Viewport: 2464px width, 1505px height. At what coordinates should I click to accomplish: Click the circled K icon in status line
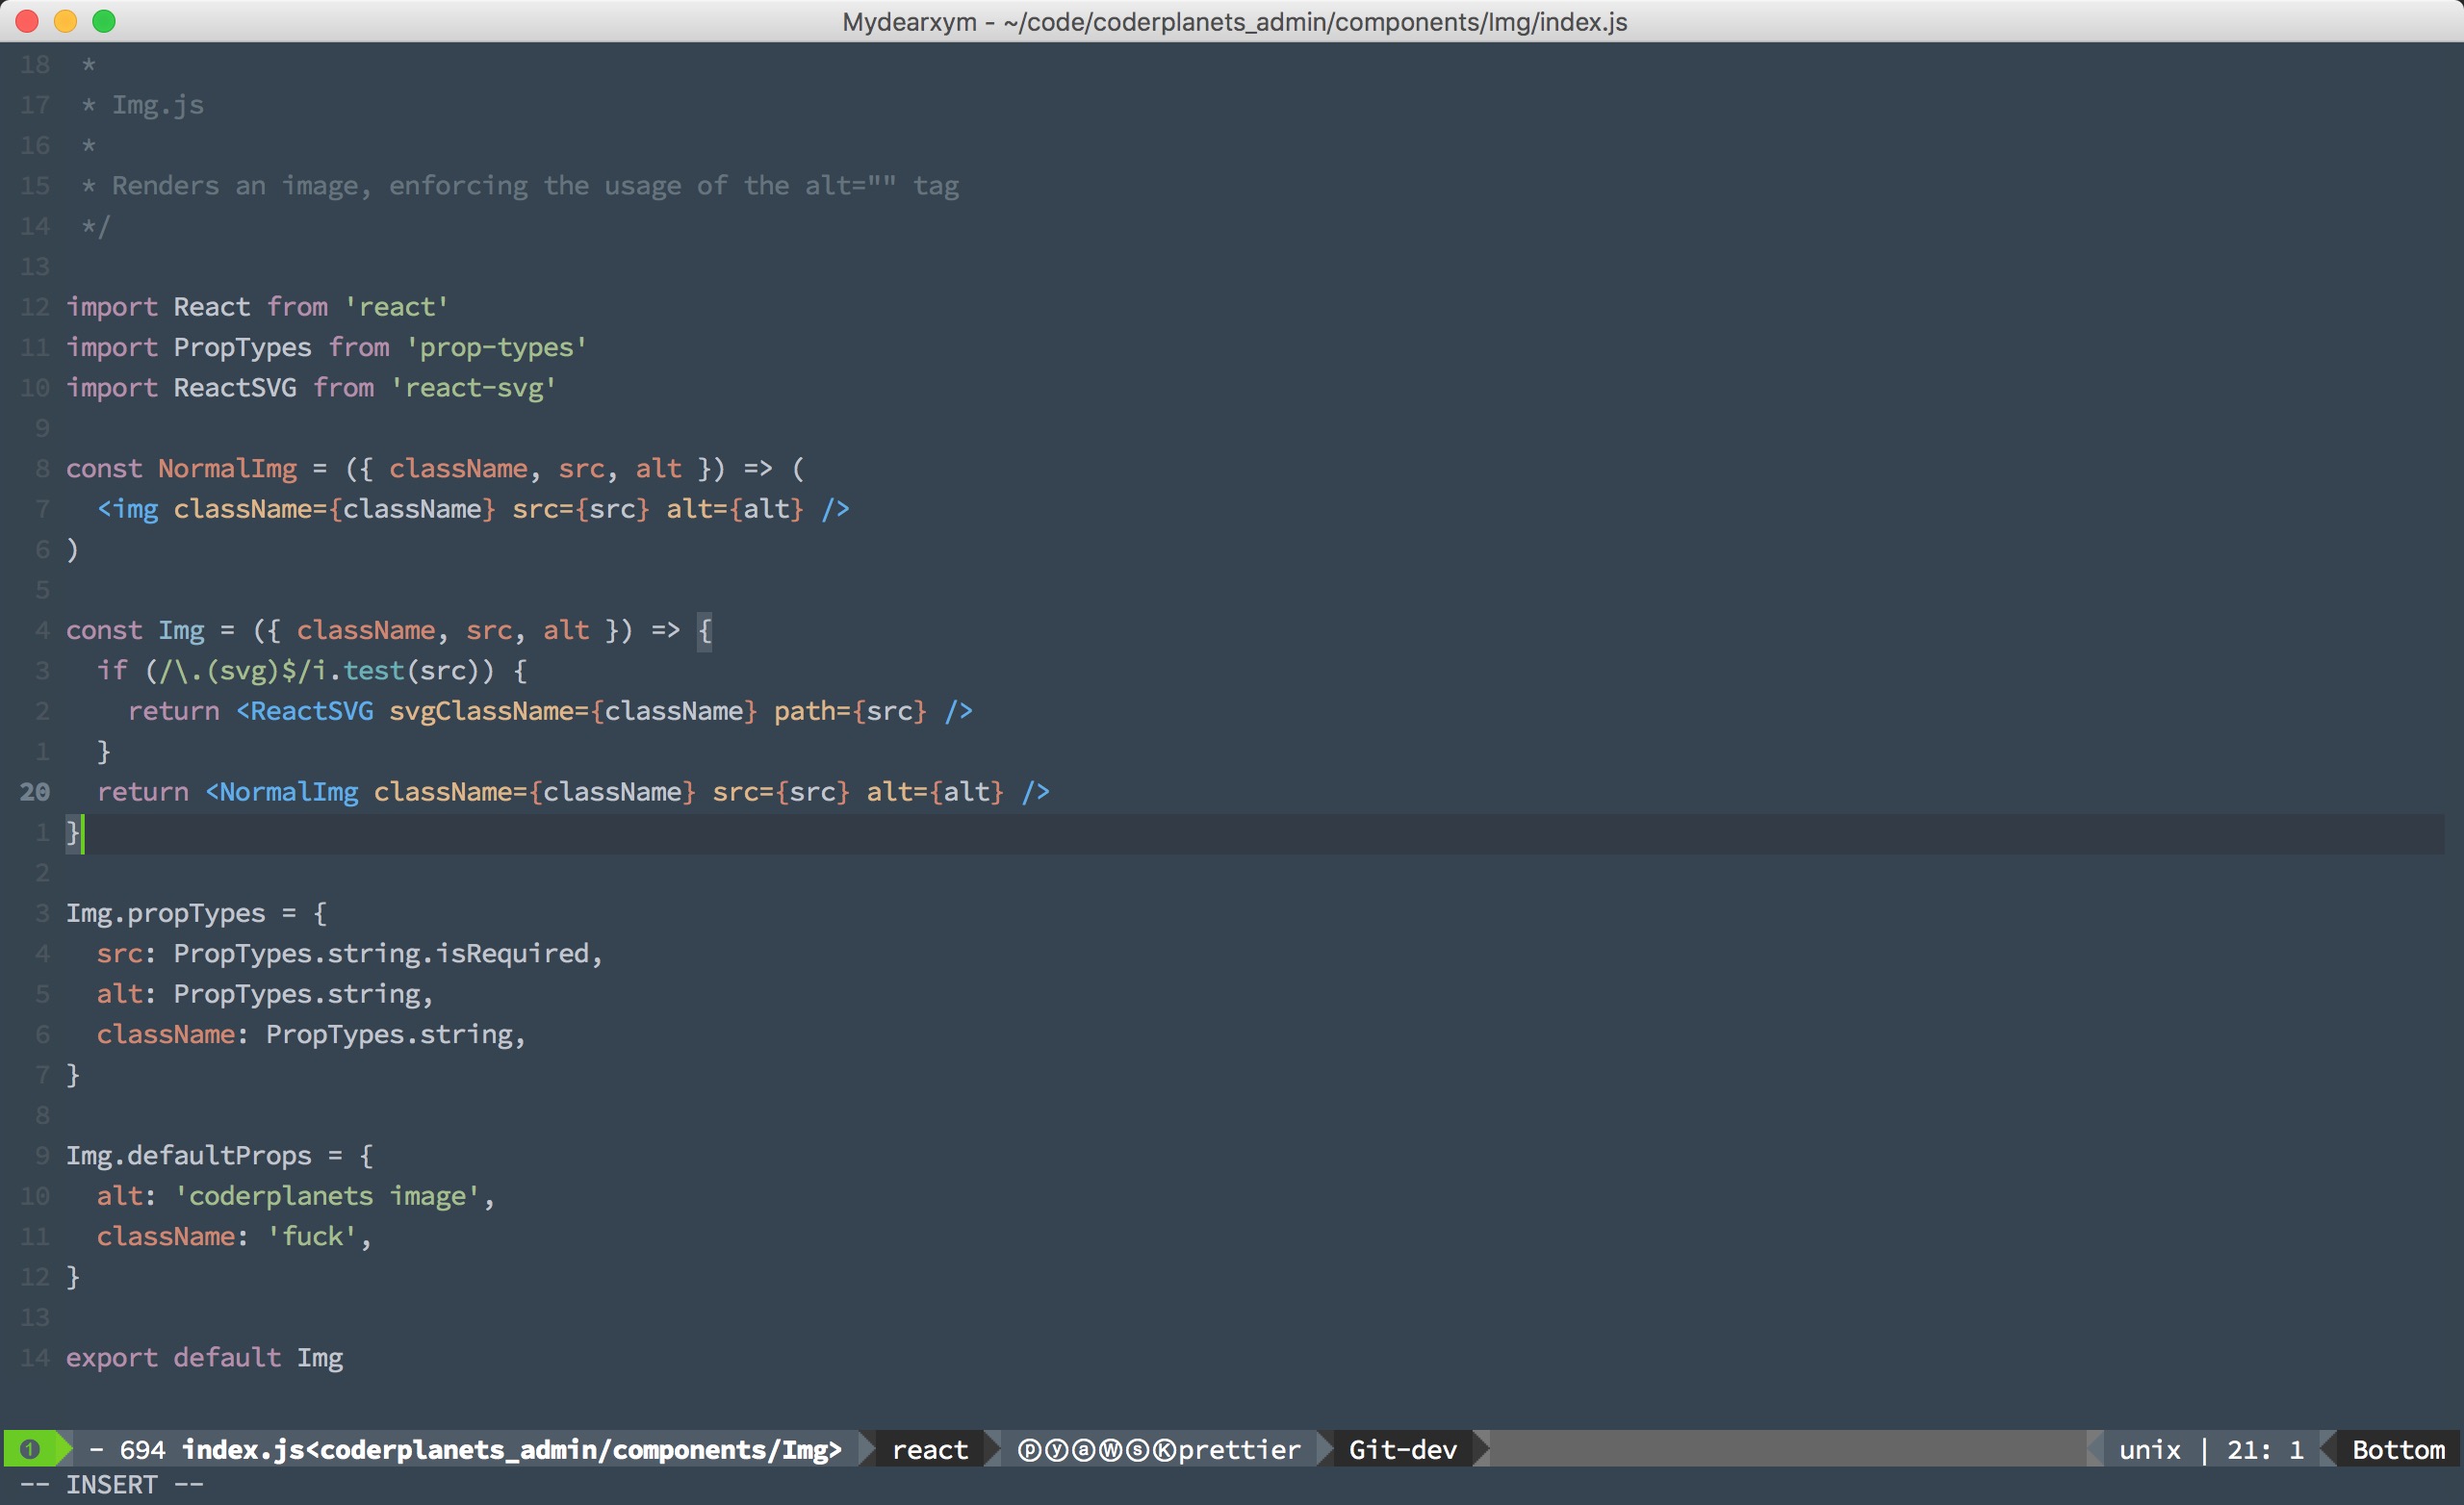coord(1164,1450)
